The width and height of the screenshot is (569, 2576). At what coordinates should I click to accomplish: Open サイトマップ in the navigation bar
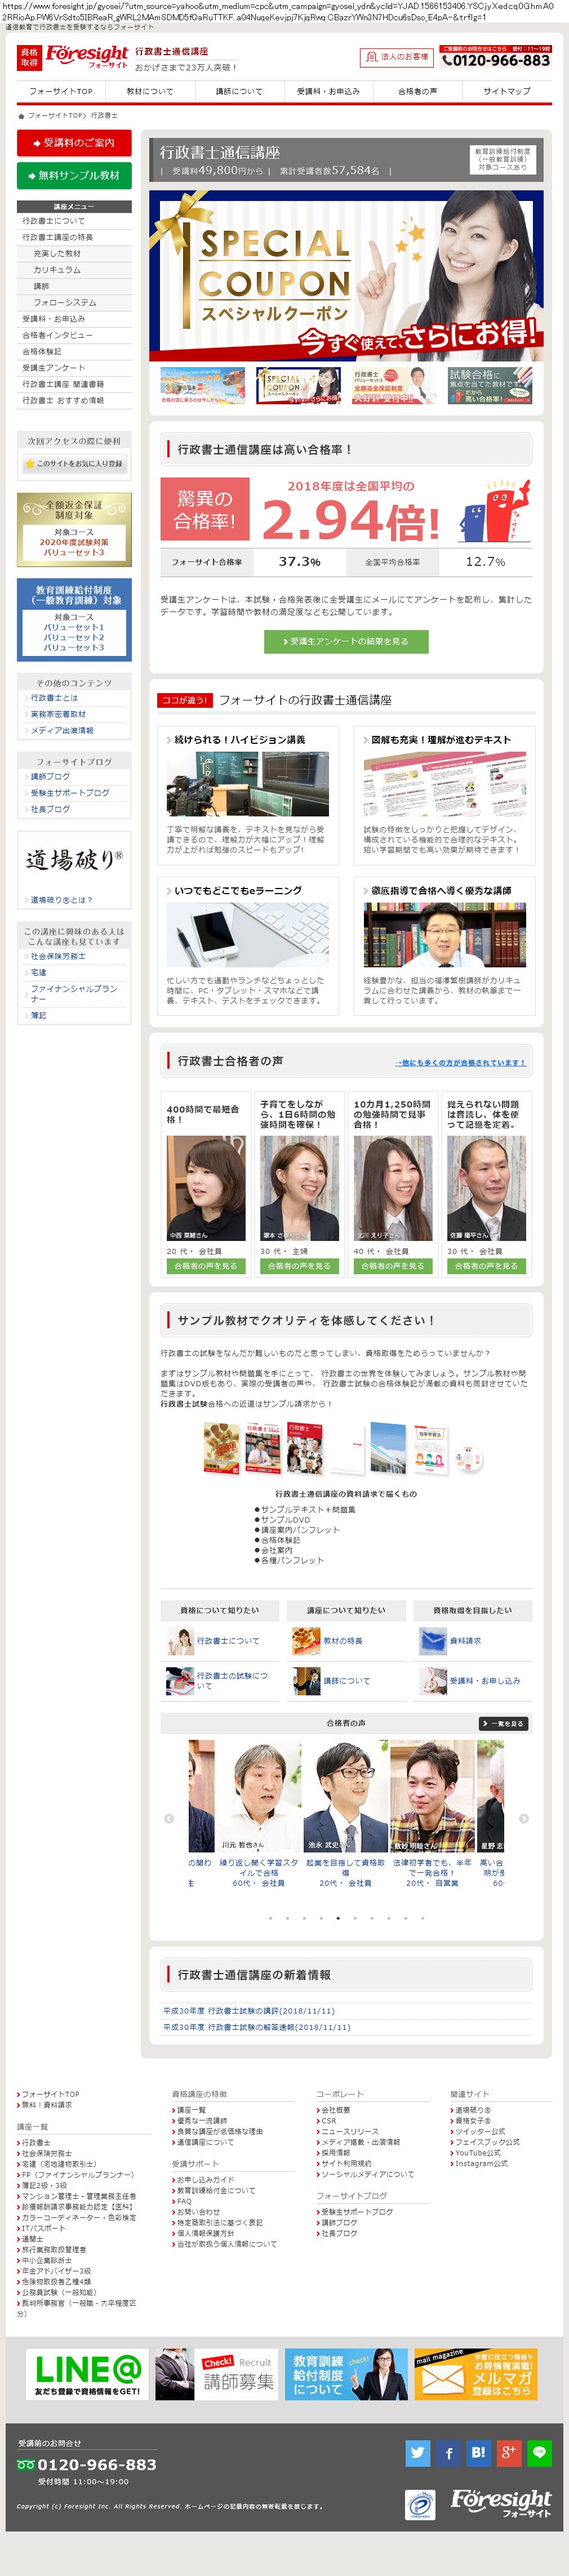pyautogui.click(x=507, y=91)
